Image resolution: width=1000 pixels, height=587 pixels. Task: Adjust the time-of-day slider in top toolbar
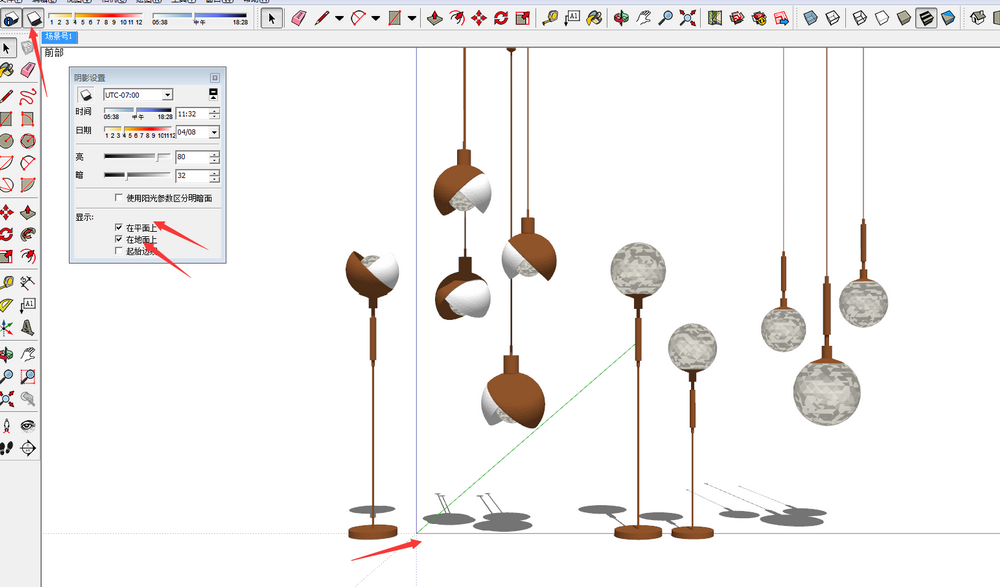tap(200, 19)
